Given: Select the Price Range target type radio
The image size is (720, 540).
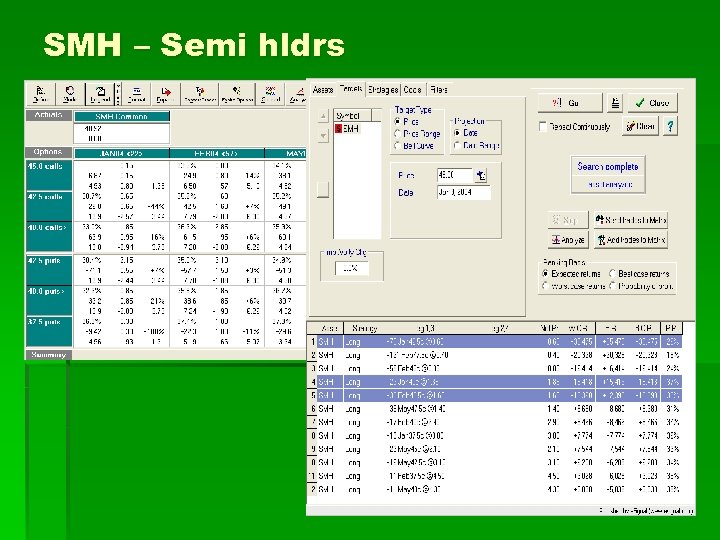Looking at the screenshot, I should (x=398, y=134).
